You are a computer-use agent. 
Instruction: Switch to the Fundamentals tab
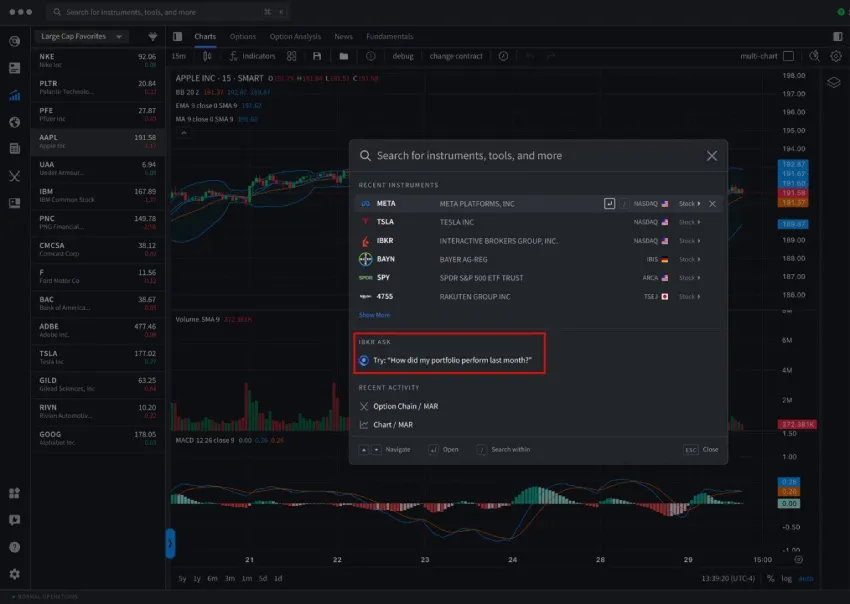tap(389, 36)
